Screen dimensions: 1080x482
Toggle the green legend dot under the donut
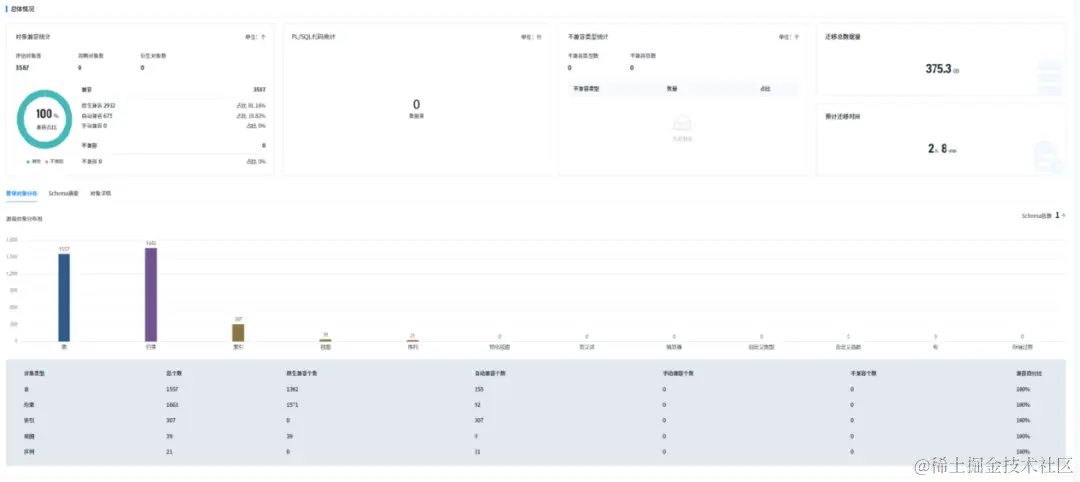28,161
